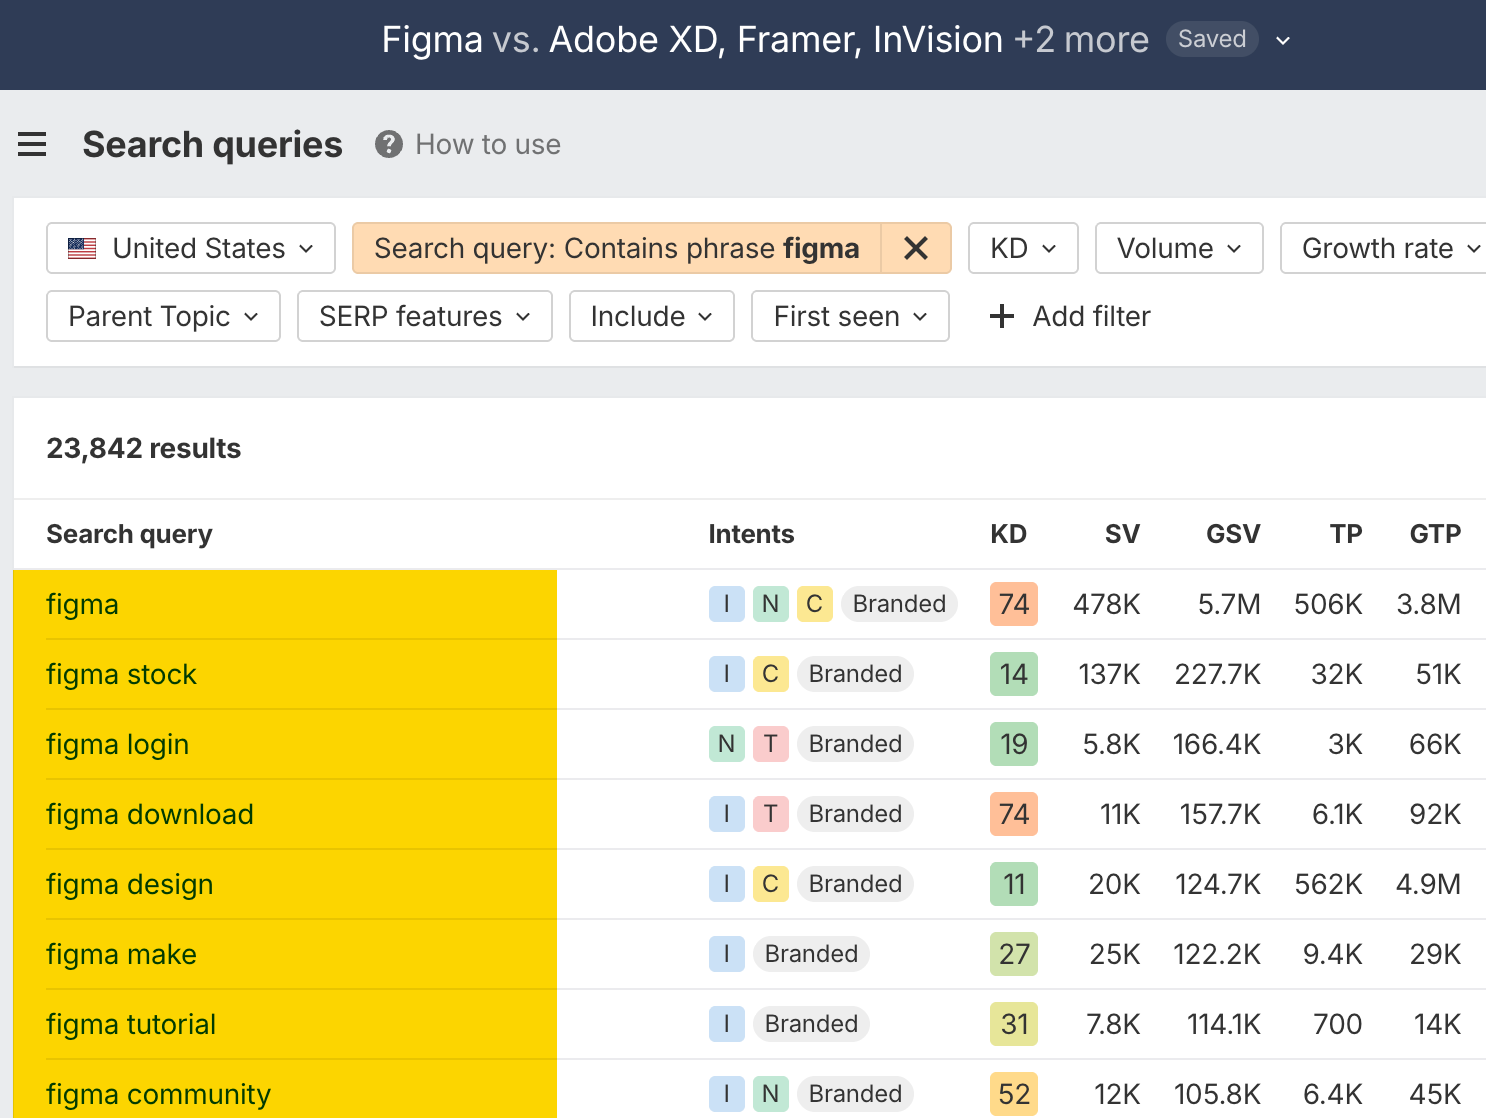The width and height of the screenshot is (1486, 1118).
Task: Click Informational intent badge for figma make
Action: pos(726,954)
